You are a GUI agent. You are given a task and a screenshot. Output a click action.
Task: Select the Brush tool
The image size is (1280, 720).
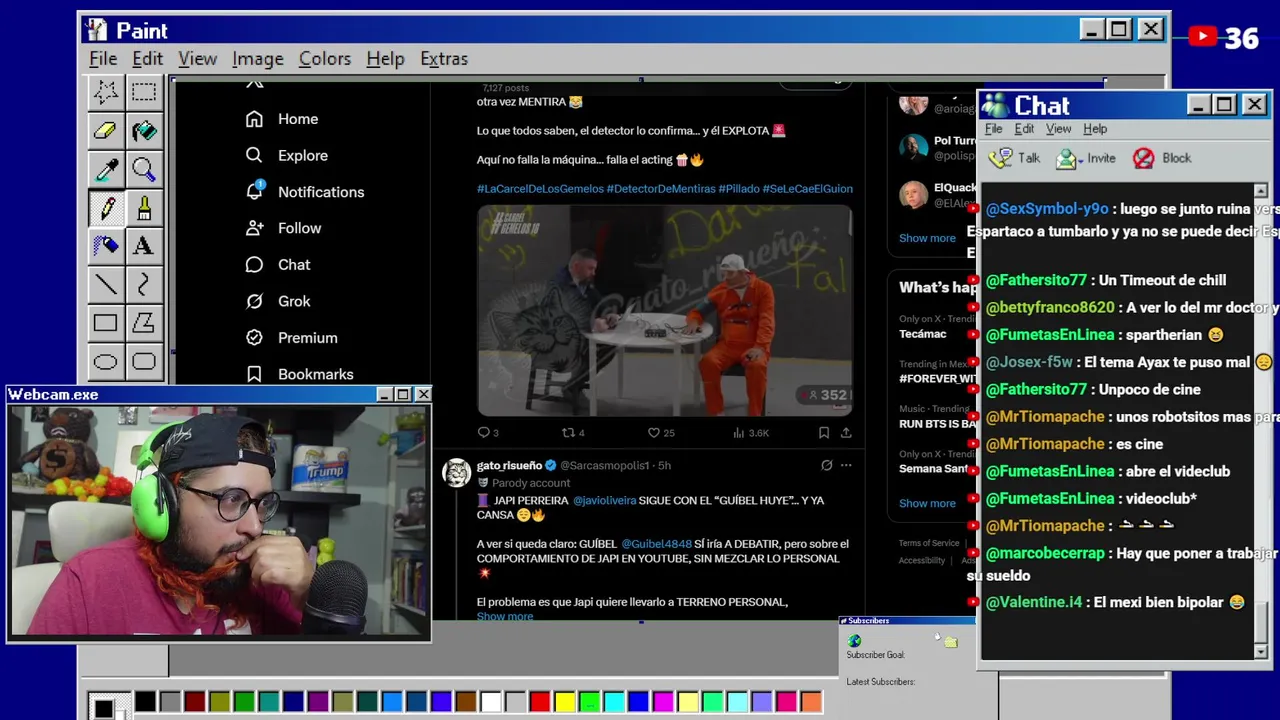[x=144, y=208]
